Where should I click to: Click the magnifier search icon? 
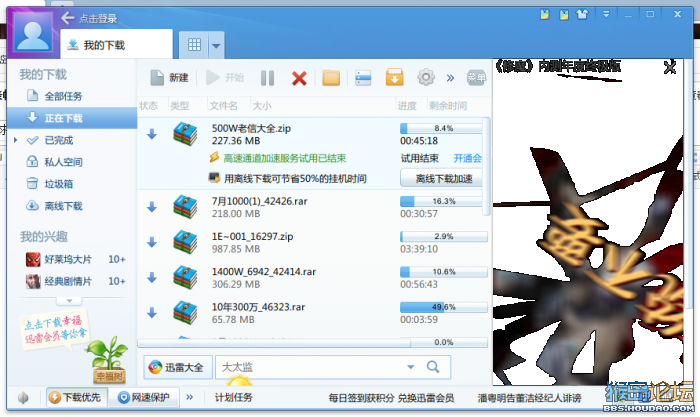coord(433,367)
